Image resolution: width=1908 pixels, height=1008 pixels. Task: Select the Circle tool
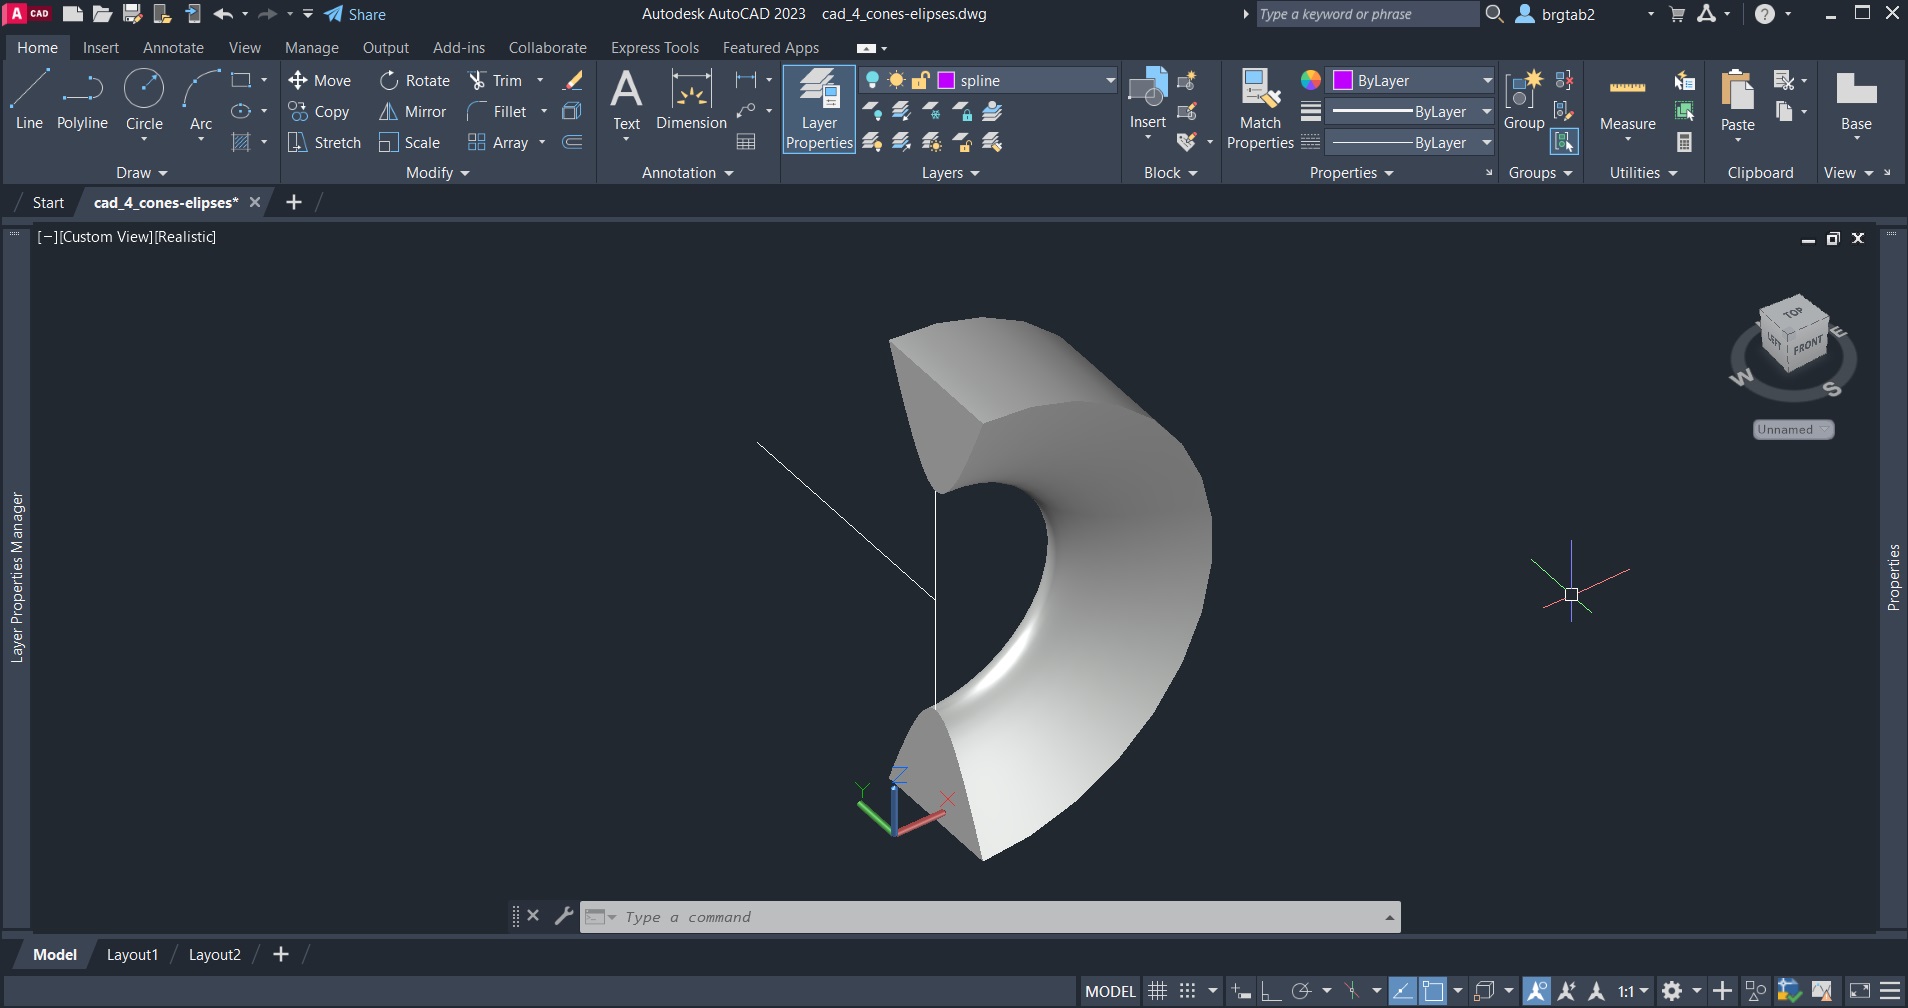144,100
